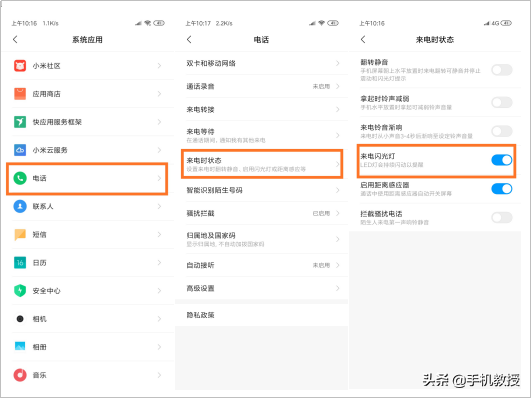Go back from 系统应用 screen
The height and width of the screenshot is (398, 531).
pyautogui.click(x=15, y=39)
